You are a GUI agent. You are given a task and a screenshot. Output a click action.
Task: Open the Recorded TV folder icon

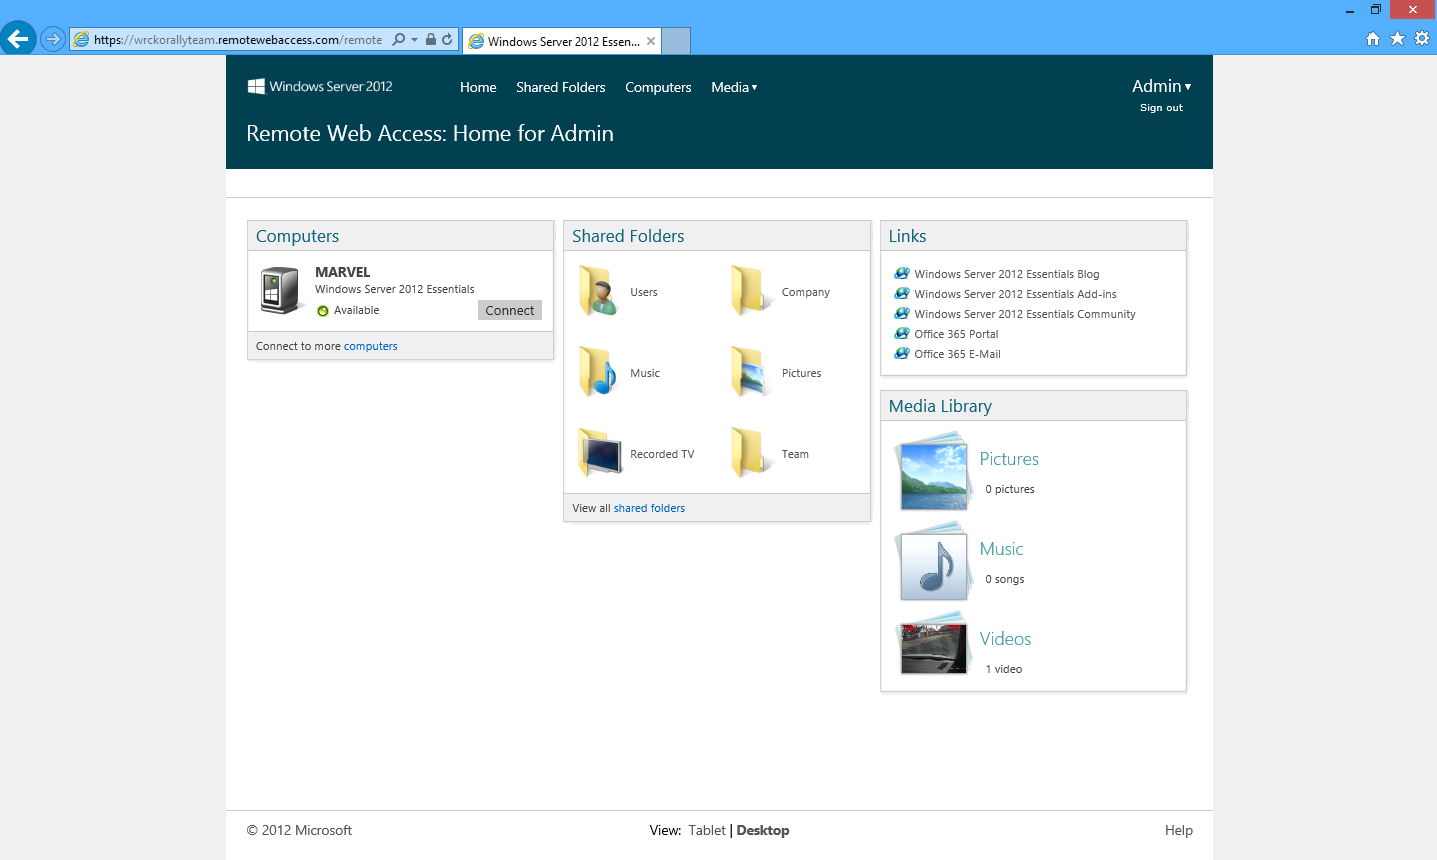coord(599,453)
